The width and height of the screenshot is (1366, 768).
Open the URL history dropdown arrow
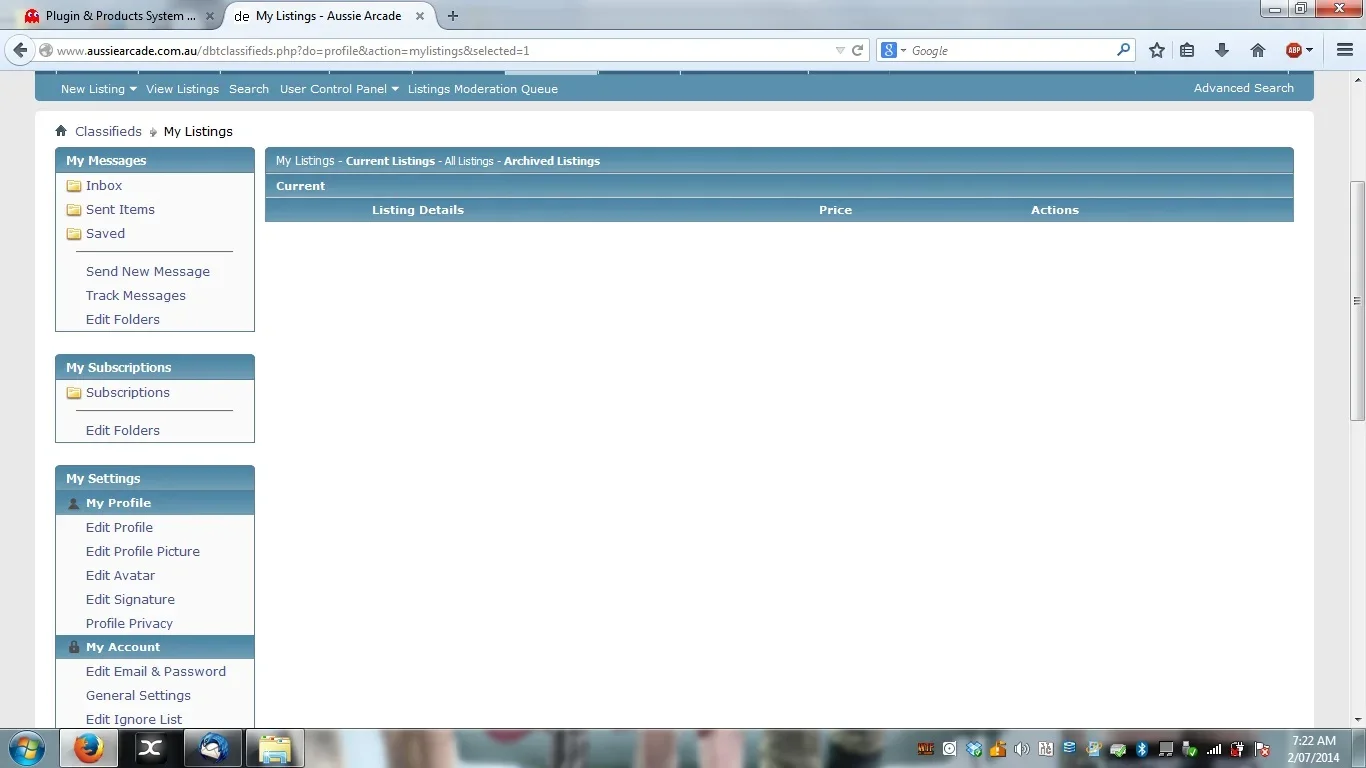(x=840, y=50)
